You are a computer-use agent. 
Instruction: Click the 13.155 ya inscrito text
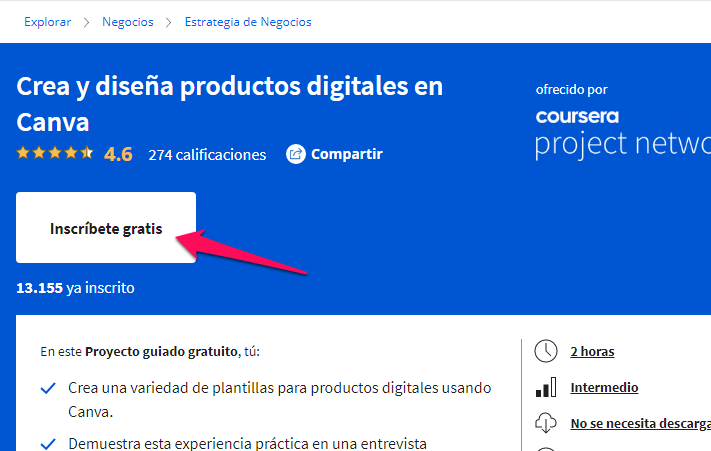point(75,288)
